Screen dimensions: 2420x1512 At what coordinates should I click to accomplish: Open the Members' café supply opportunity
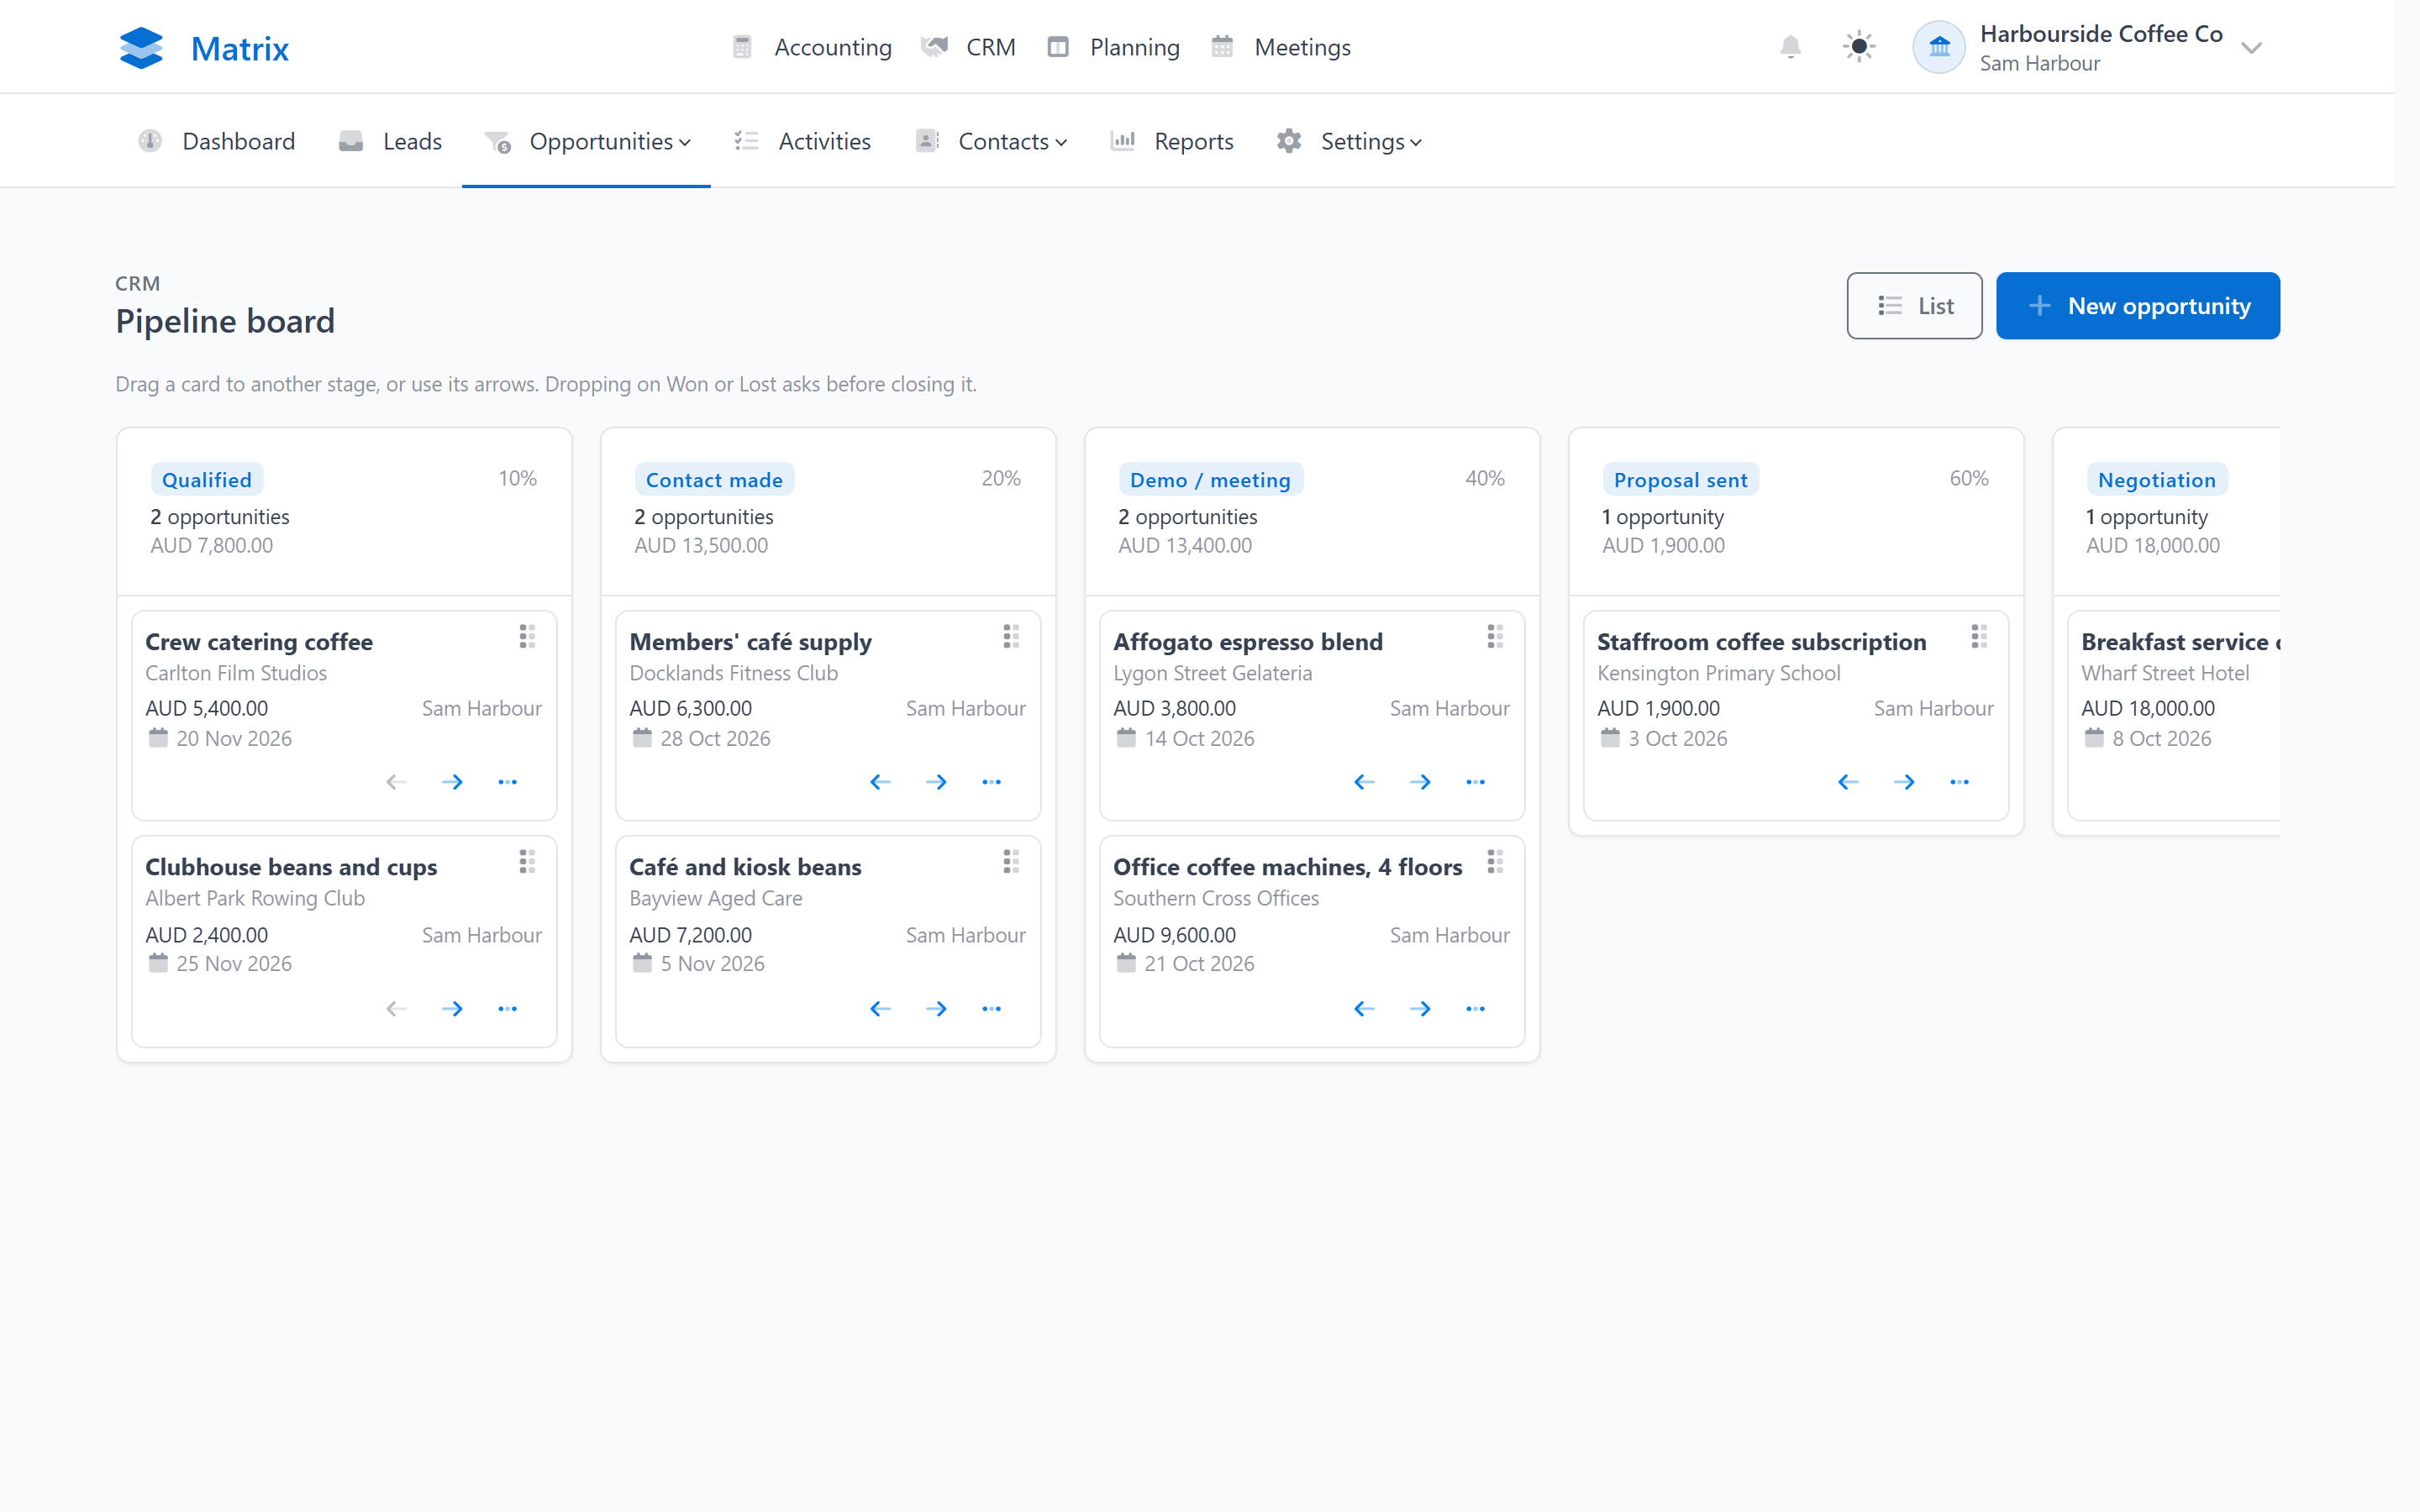pyautogui.click(x=750, y=642)
